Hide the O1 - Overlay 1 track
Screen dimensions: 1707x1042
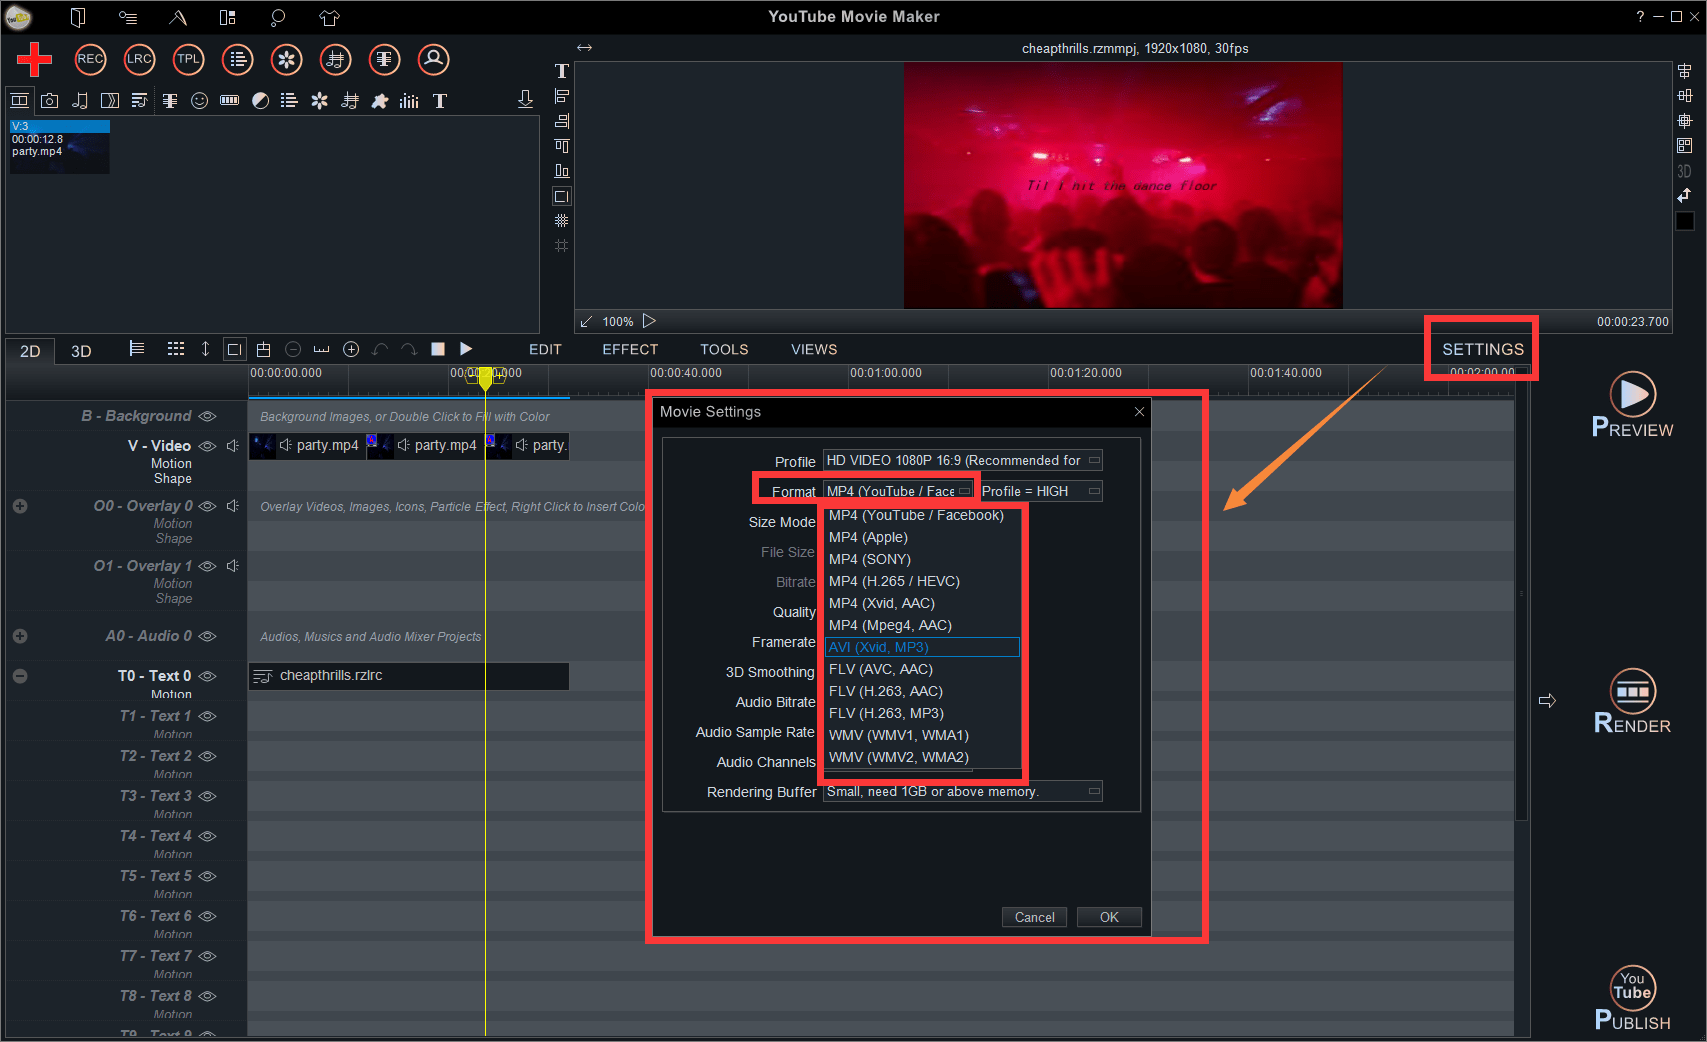207,566
